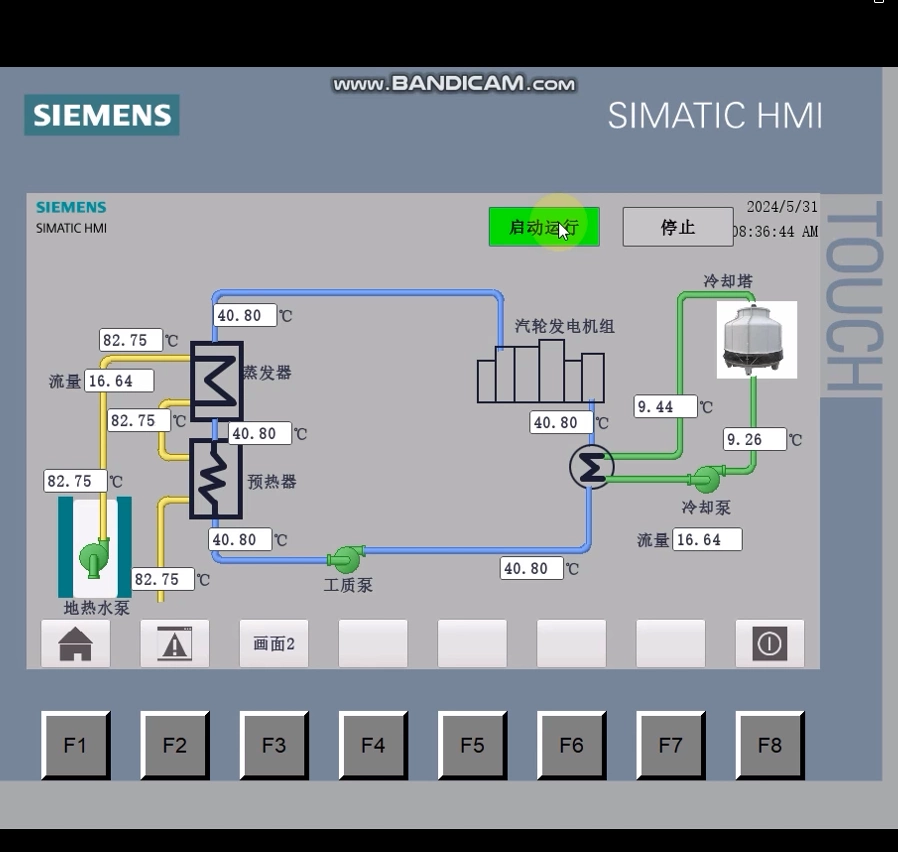The height and width of the screenshot is (852, 898).
Task: Select the 40.80 field between 蒸发器 and 预热器
Action: (260, 433)
